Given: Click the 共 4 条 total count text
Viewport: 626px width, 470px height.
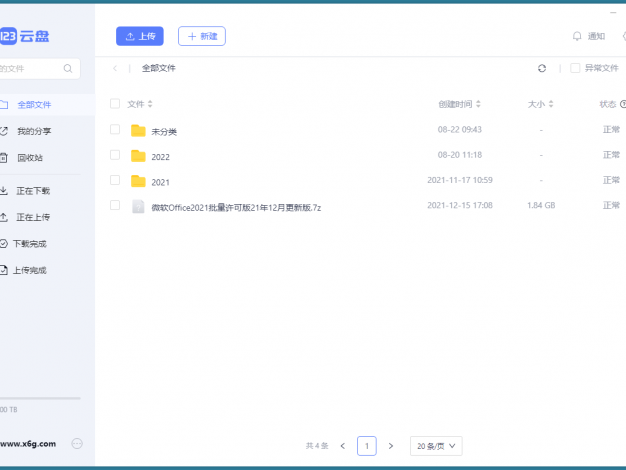Looking at the screenshot, I should pos(317,446).
